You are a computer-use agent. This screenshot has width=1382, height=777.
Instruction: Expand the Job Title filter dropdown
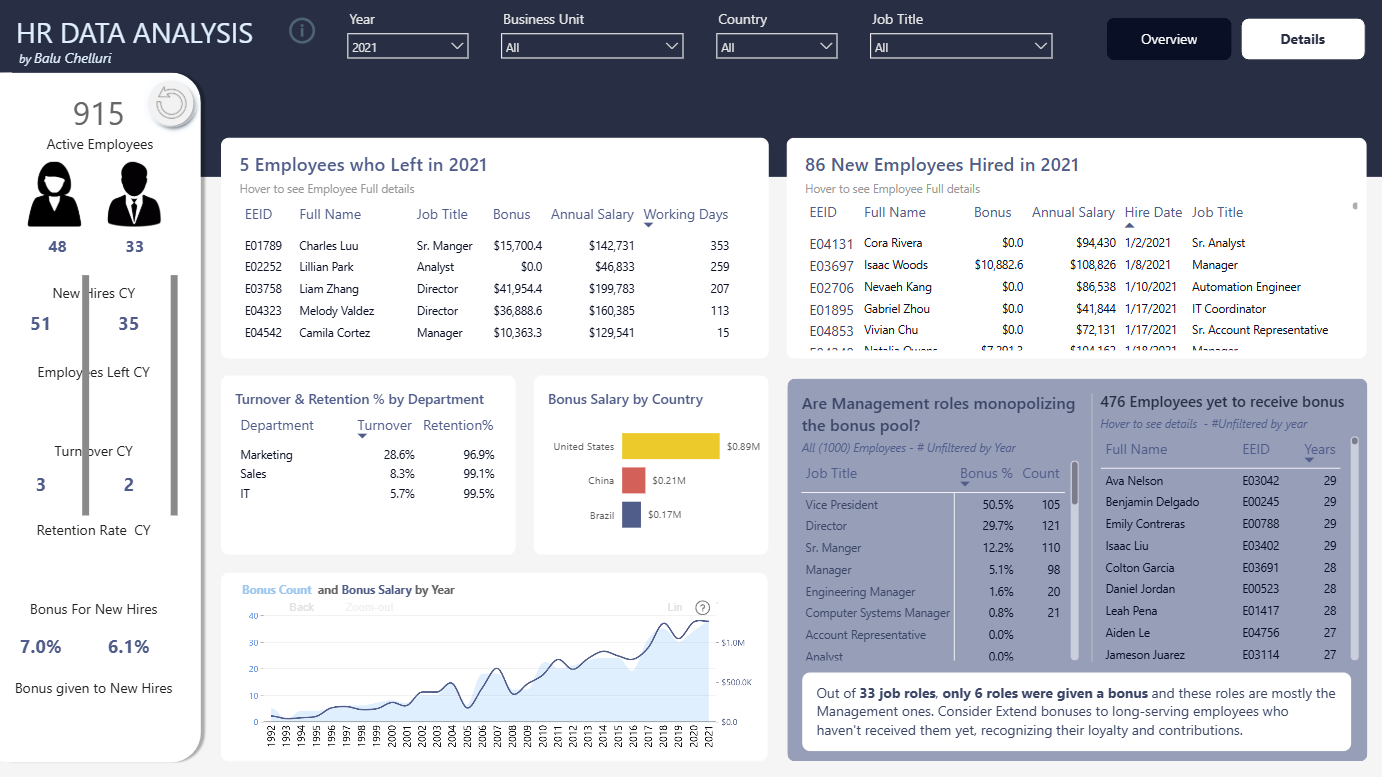tap(961, 46)
